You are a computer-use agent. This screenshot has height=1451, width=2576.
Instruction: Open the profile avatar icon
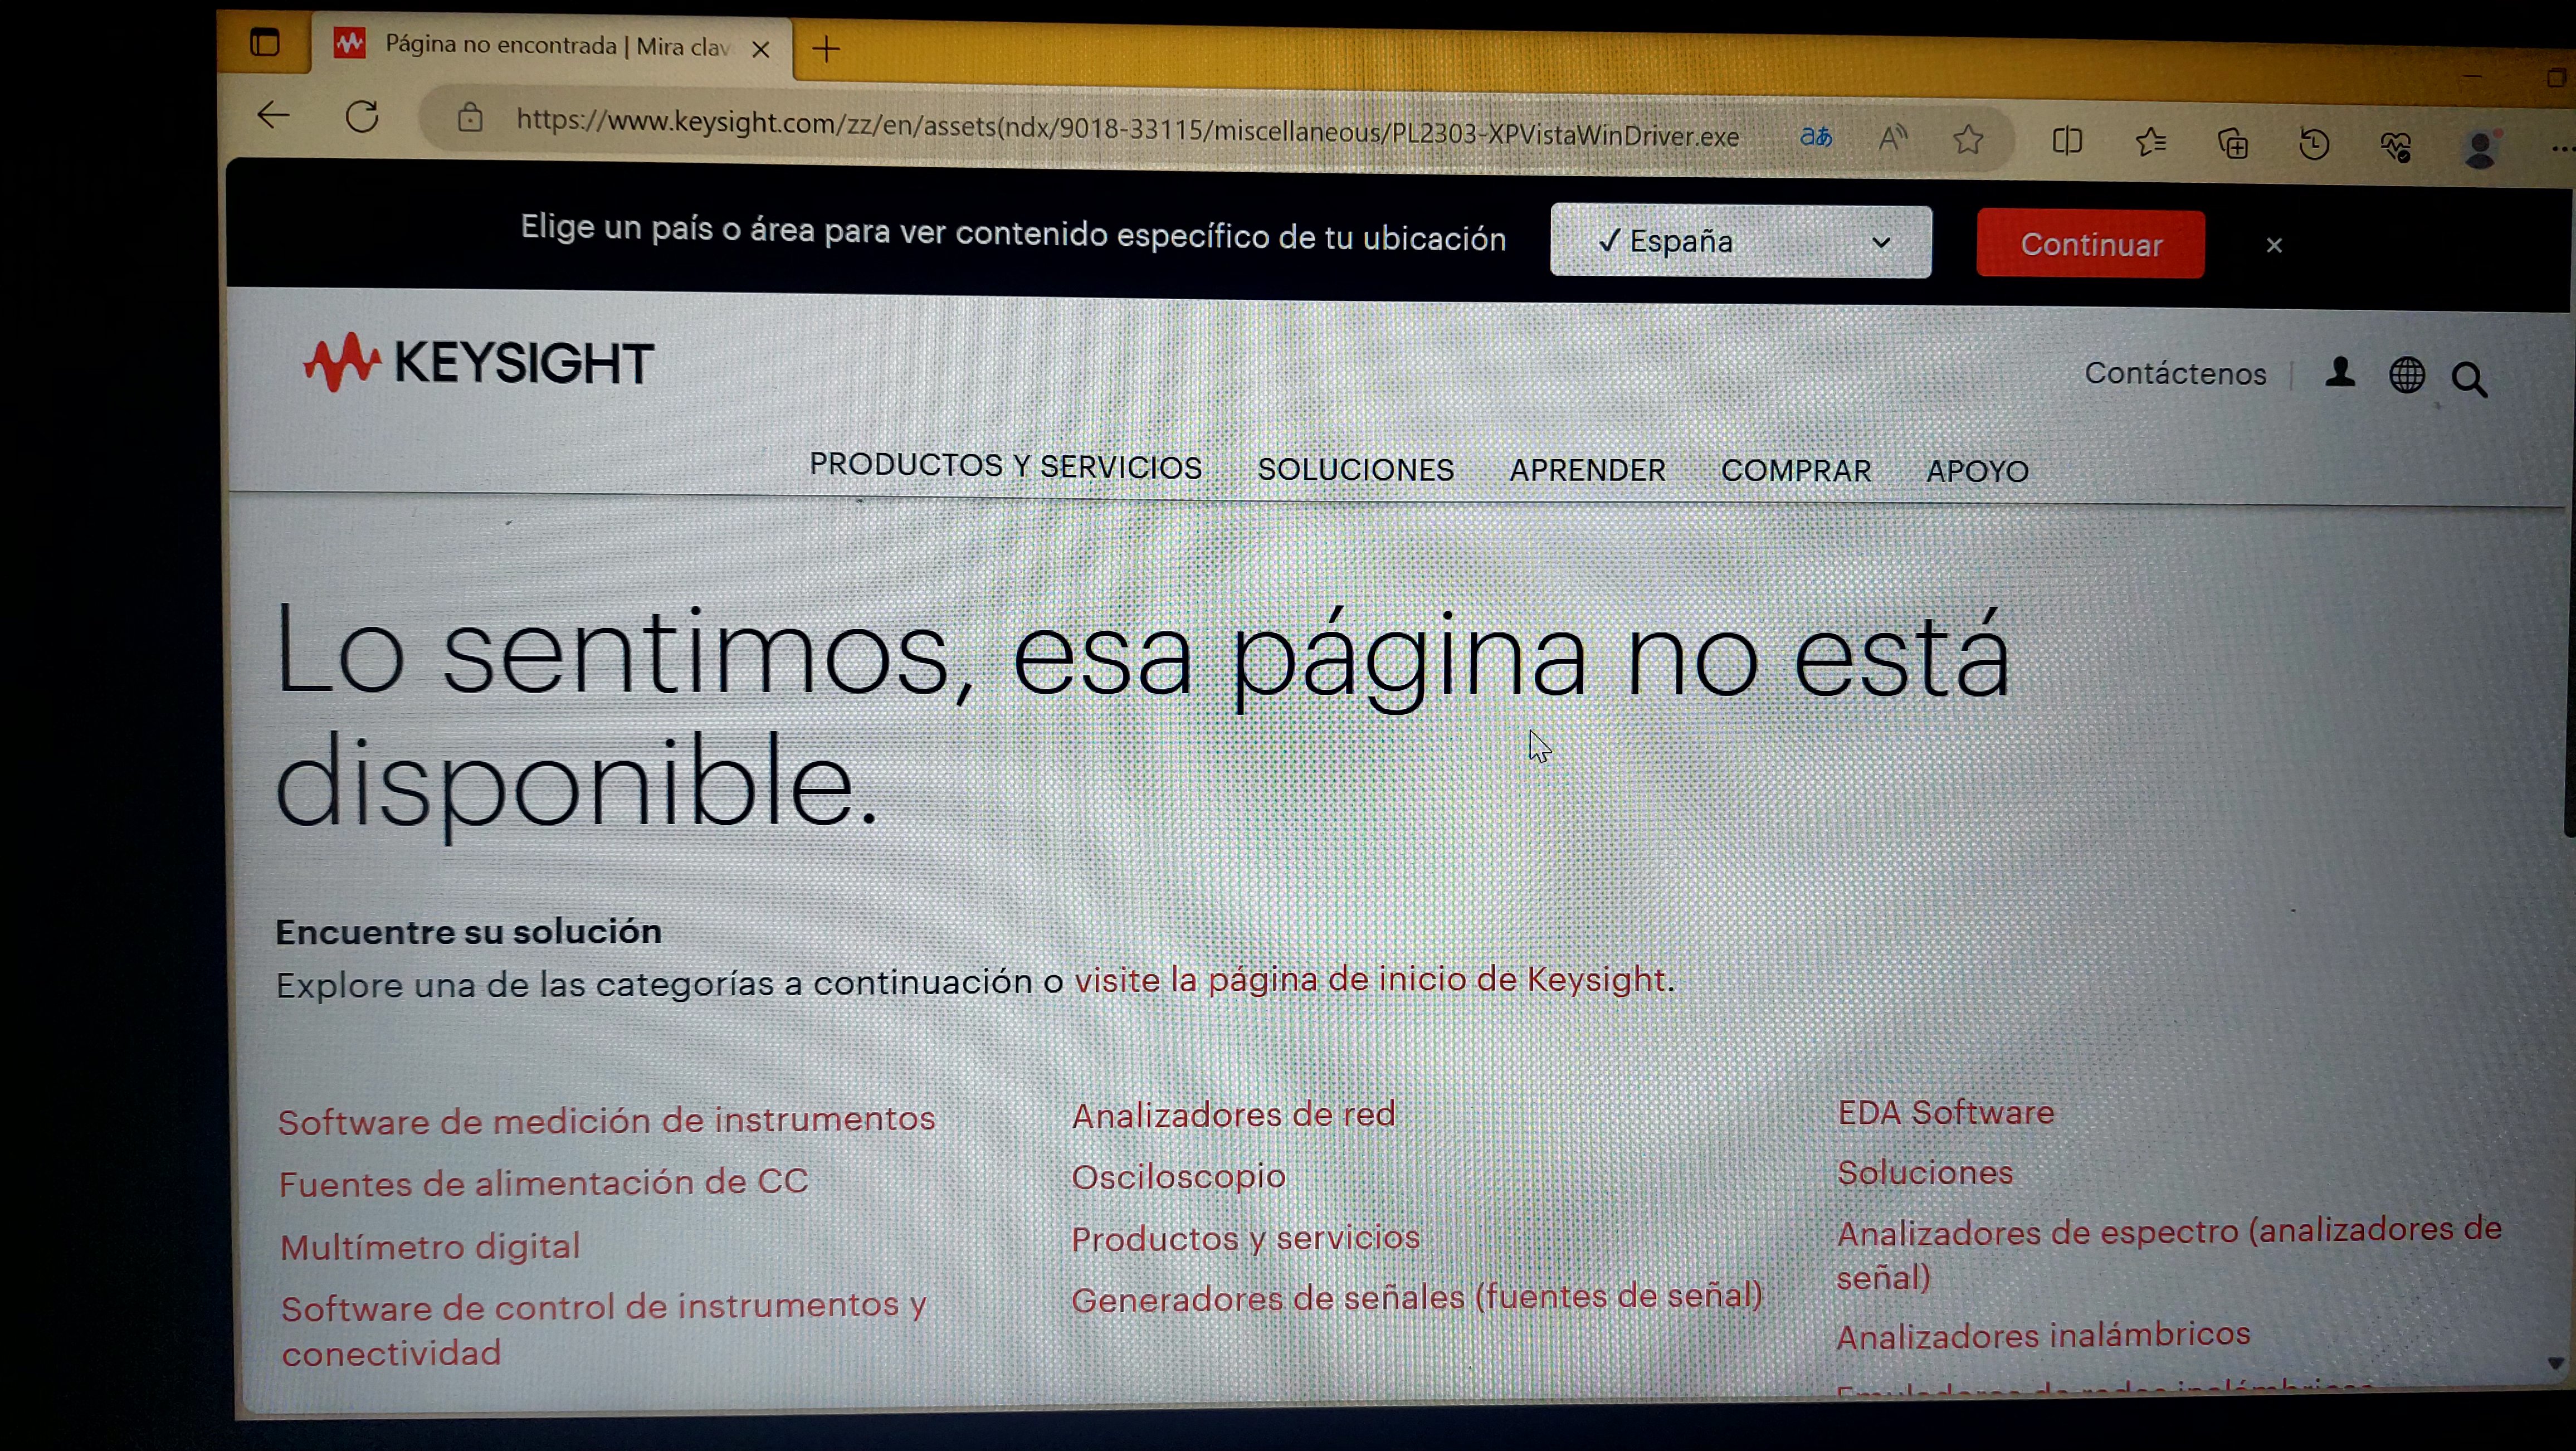[2480, 150]
